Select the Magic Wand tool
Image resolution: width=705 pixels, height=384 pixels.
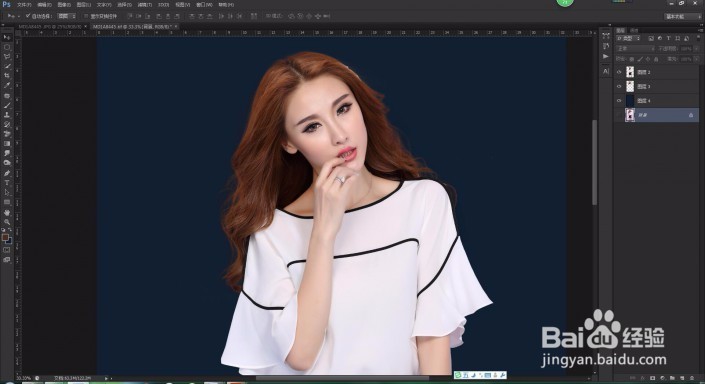(7, 66)
